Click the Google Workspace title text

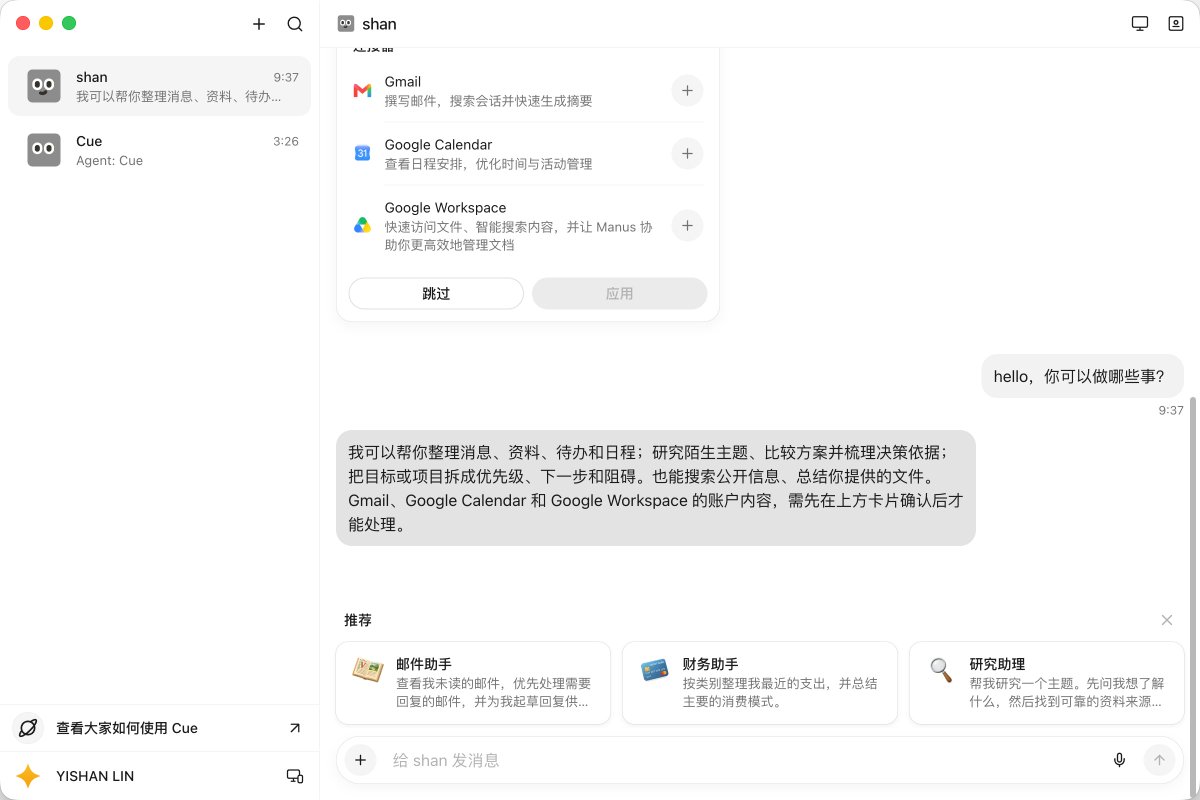[x=445, y=208]
